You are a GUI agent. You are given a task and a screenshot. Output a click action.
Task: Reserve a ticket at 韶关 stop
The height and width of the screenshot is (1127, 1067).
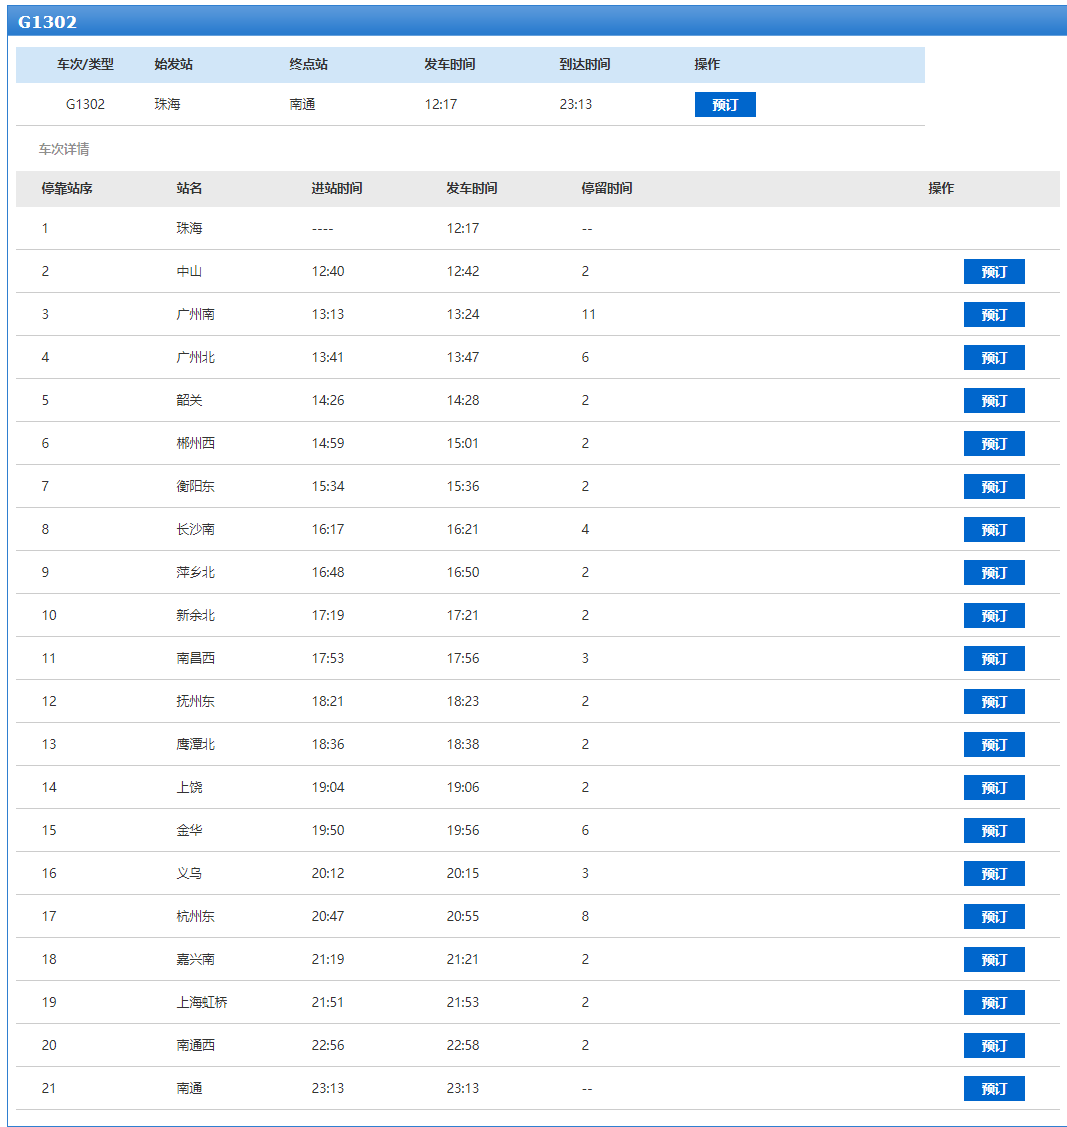[993, 401]
